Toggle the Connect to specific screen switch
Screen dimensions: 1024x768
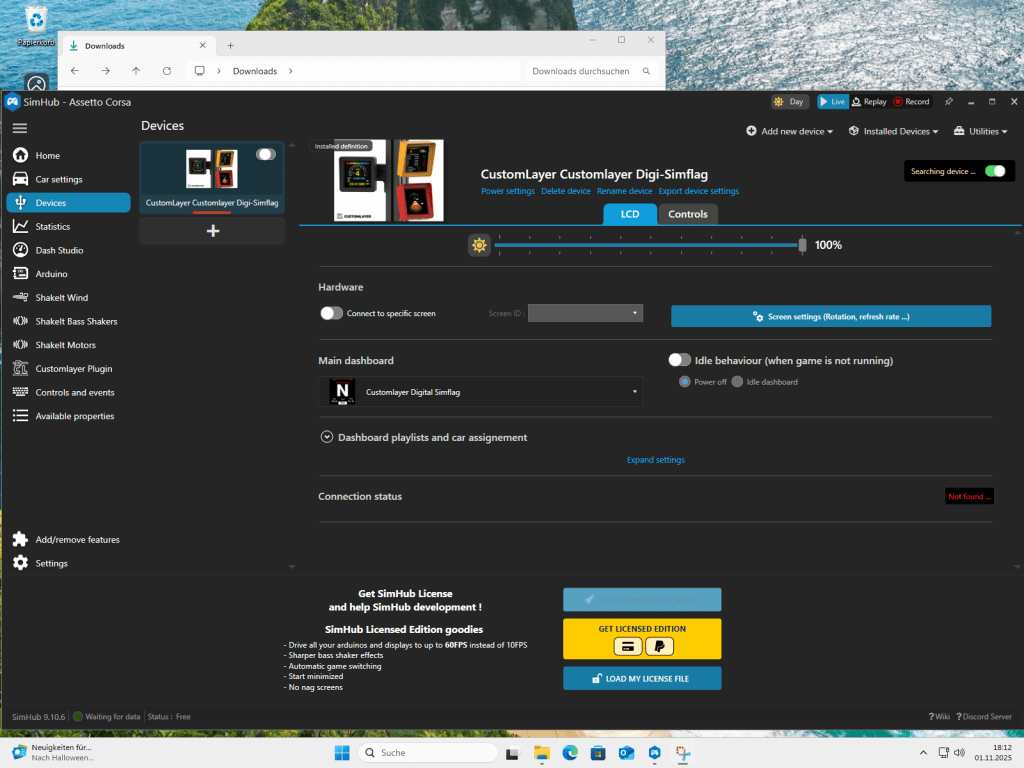click(x=331, y=313)
